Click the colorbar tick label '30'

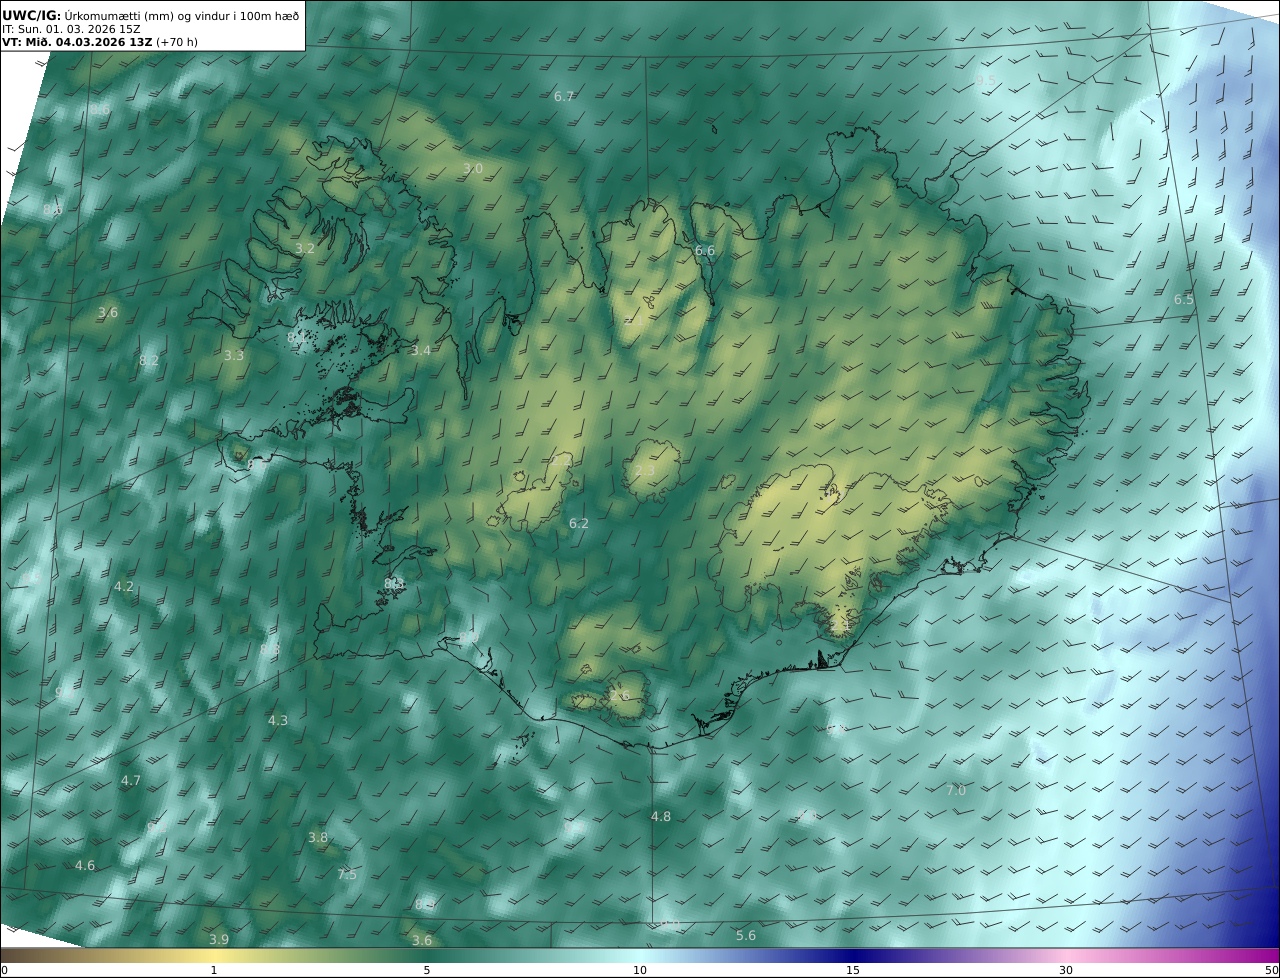tap(1066, 970)
